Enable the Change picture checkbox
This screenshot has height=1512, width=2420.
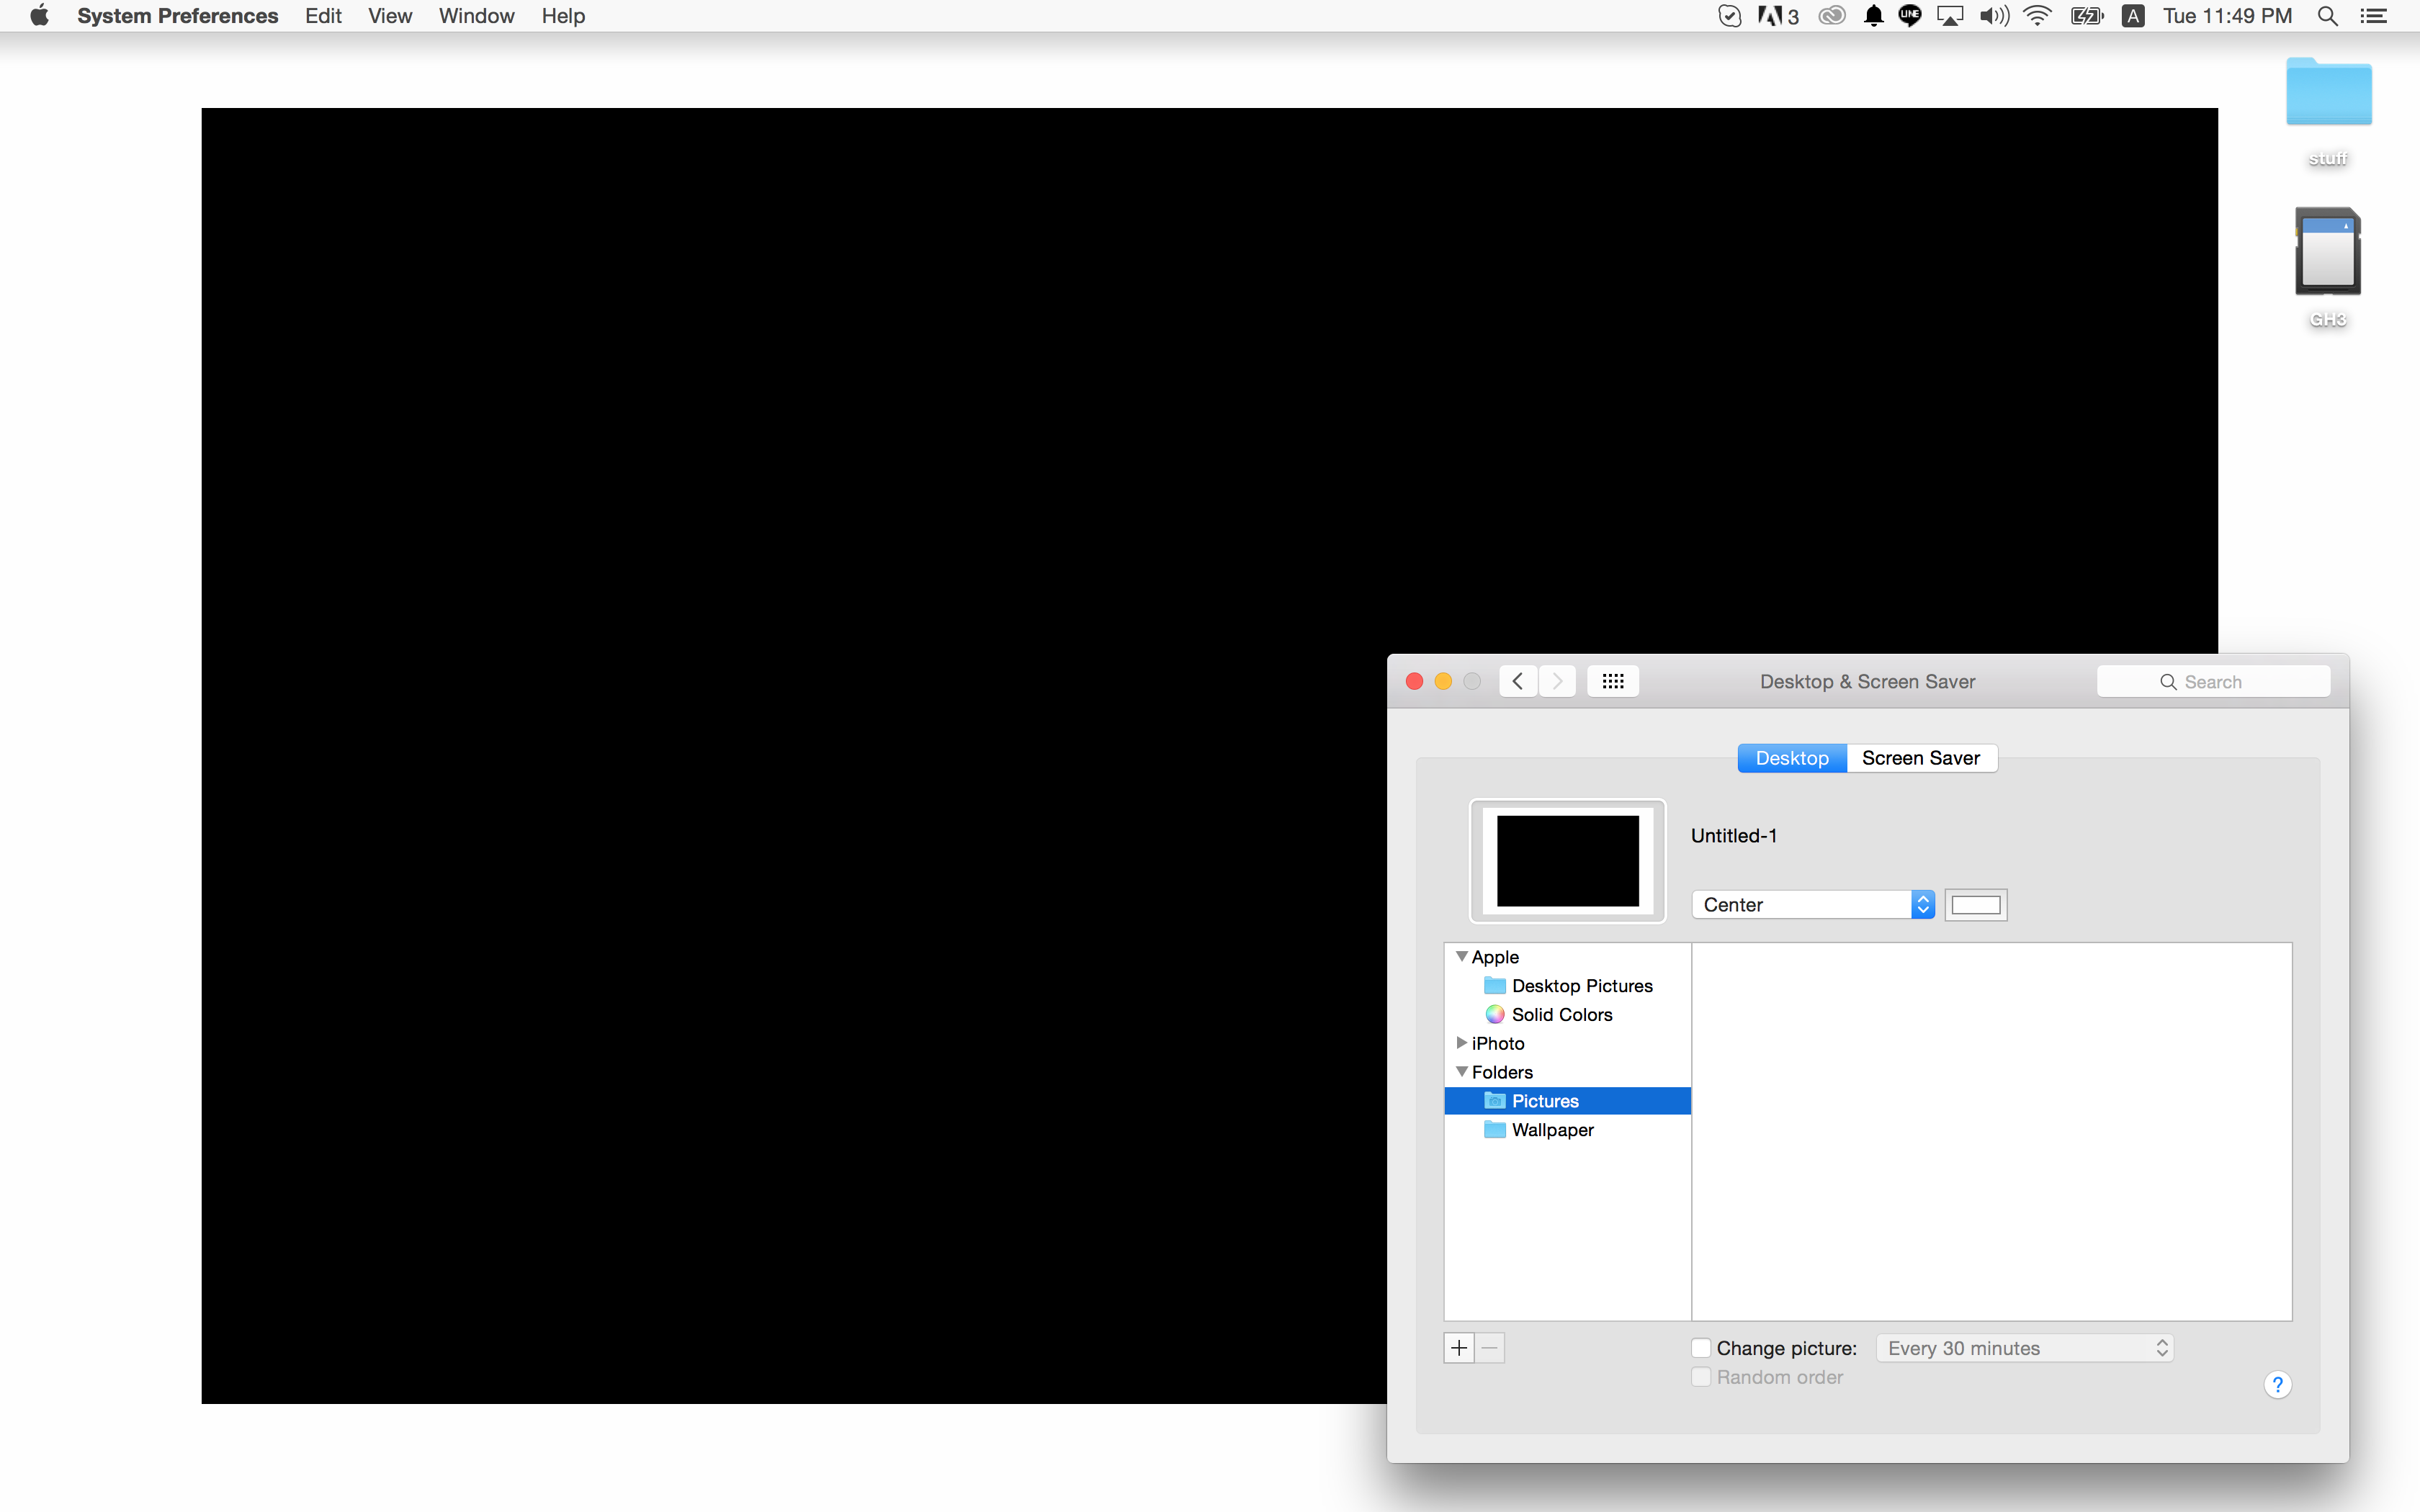pyautogui.click(x=1701, y=1348)
